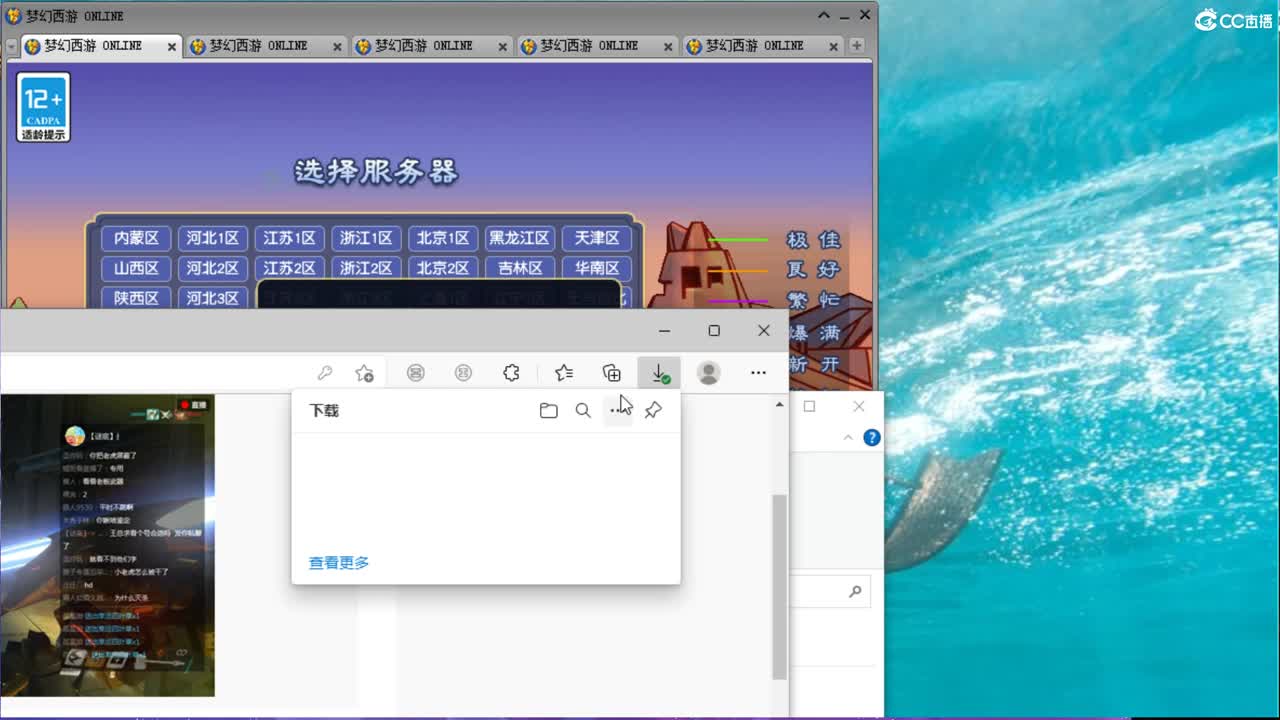Click the browser page vertical scrollbar thumb
Screen dimensions: 1280x720
(780, 587)
